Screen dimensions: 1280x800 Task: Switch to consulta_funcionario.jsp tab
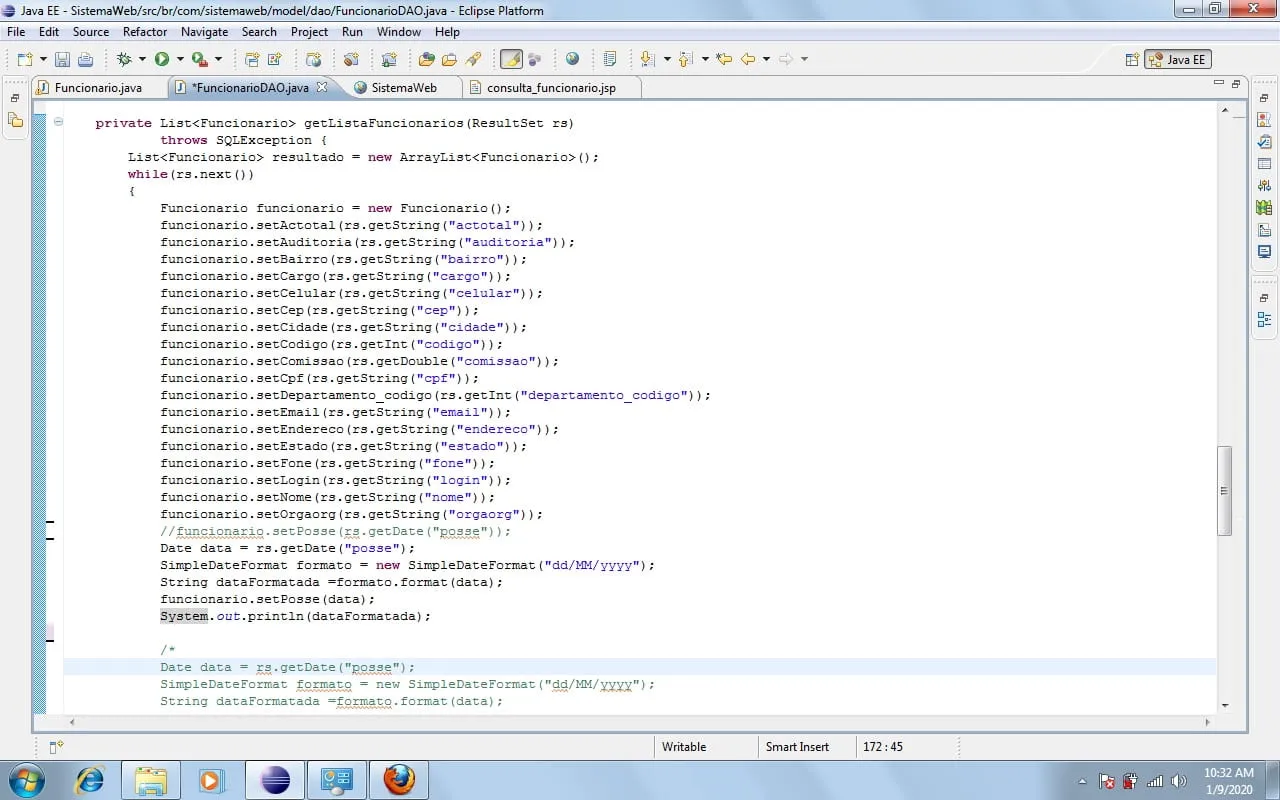click(551, 88)
